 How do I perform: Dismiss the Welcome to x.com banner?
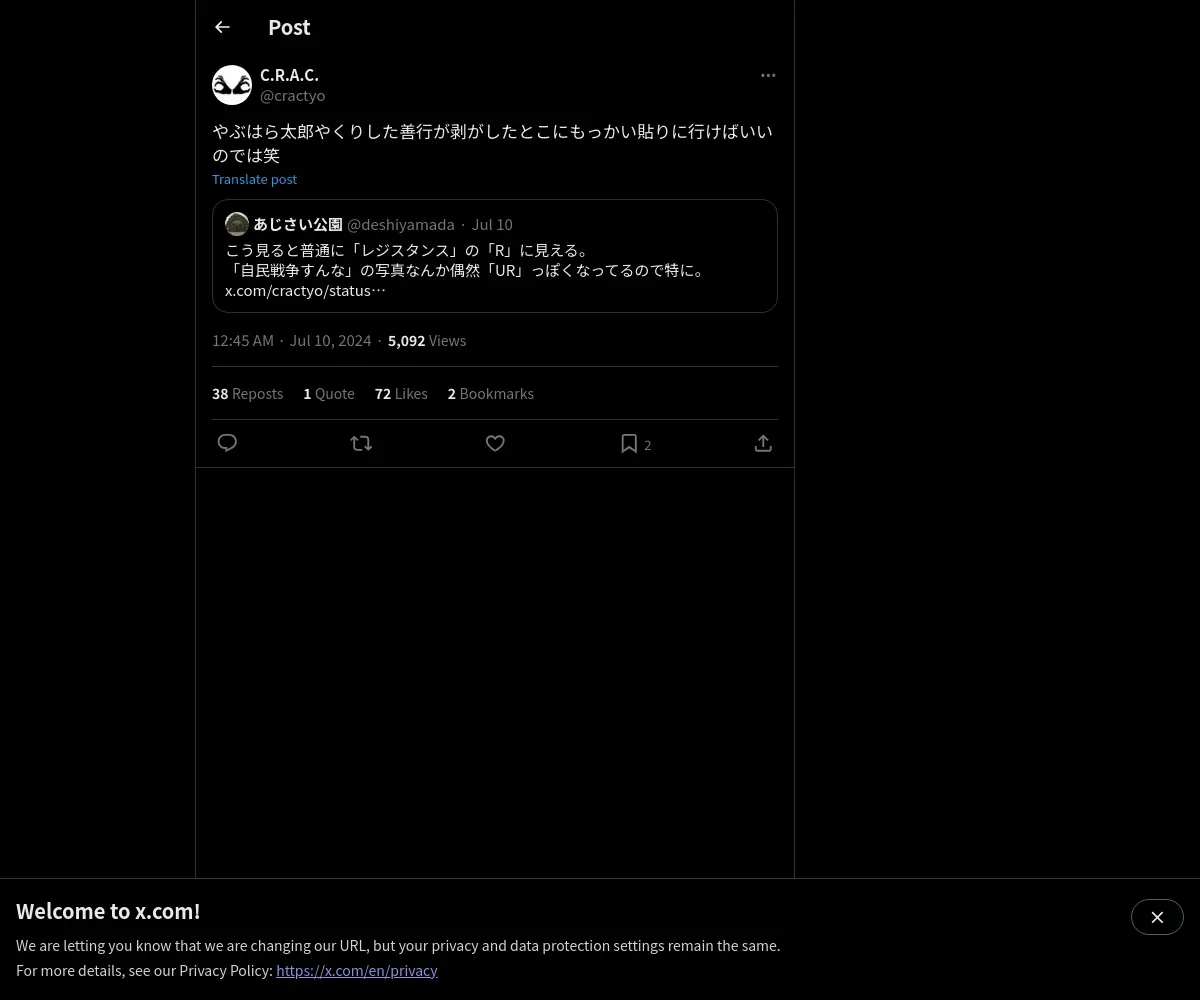pos(1157,917)
